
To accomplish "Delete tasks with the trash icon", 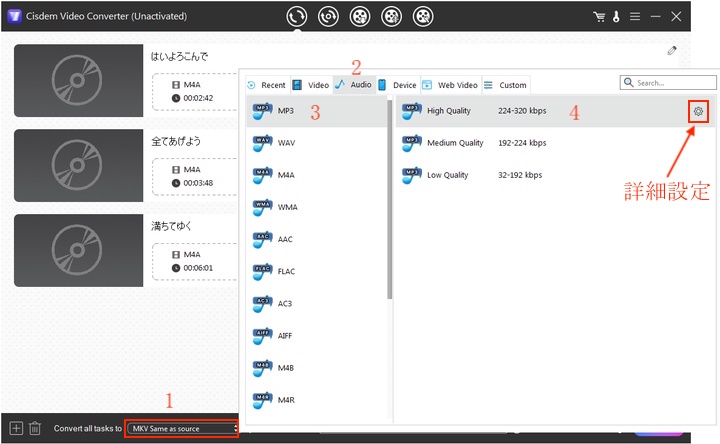I will tap(35, 428).
